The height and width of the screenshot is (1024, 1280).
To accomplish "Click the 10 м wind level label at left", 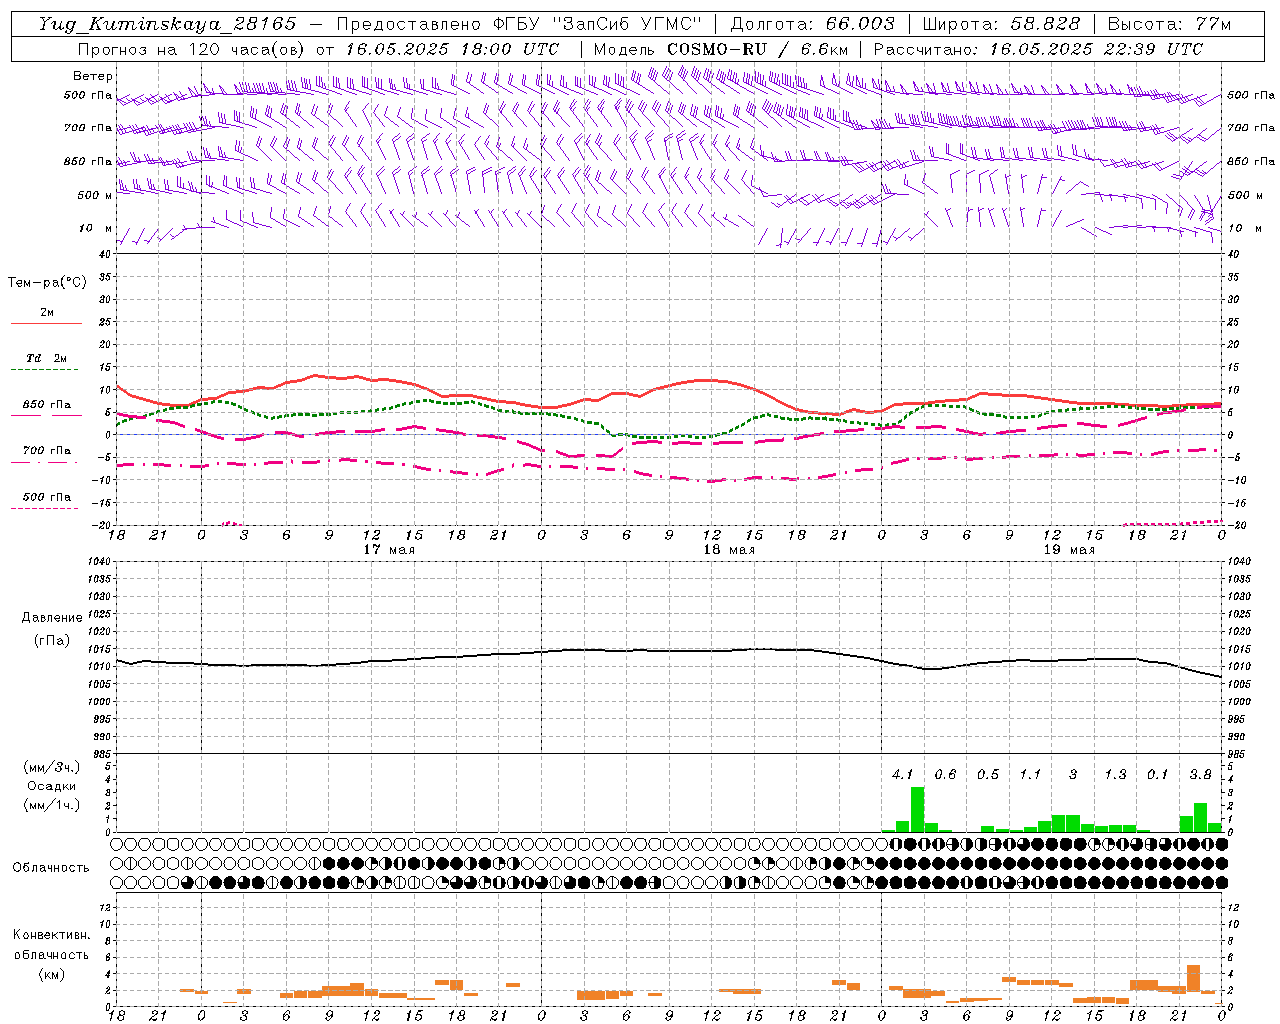I will [95, 229].
